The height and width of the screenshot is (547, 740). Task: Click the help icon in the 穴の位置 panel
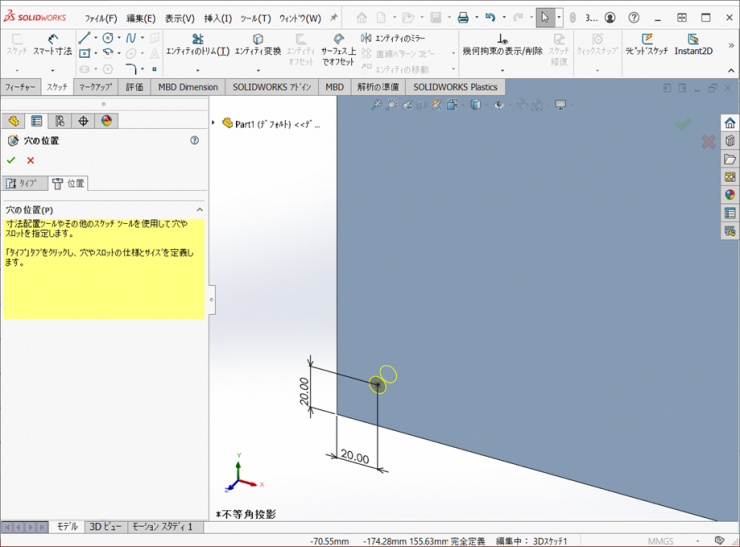194,141
